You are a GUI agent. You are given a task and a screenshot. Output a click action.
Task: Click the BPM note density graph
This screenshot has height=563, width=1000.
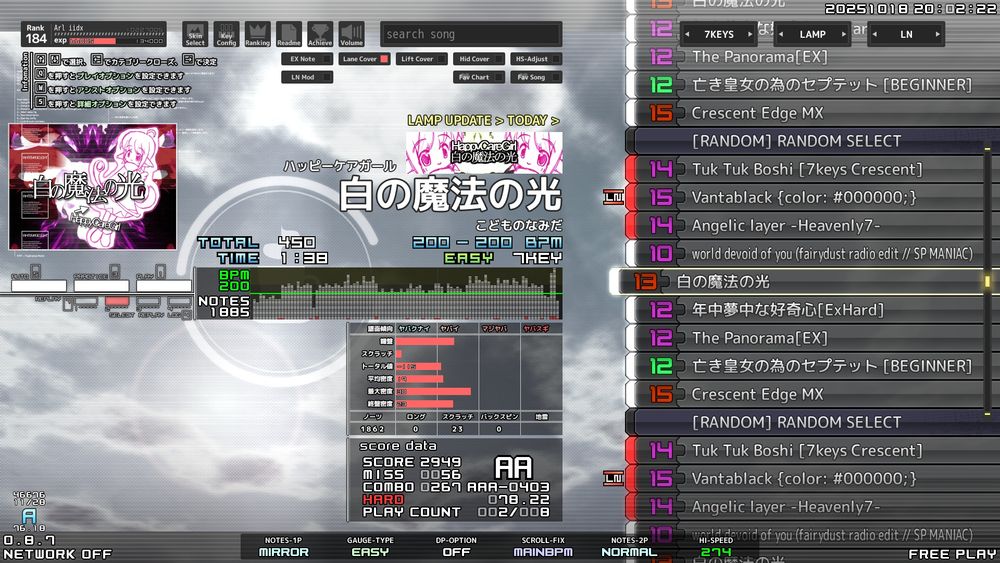(406, 293)
